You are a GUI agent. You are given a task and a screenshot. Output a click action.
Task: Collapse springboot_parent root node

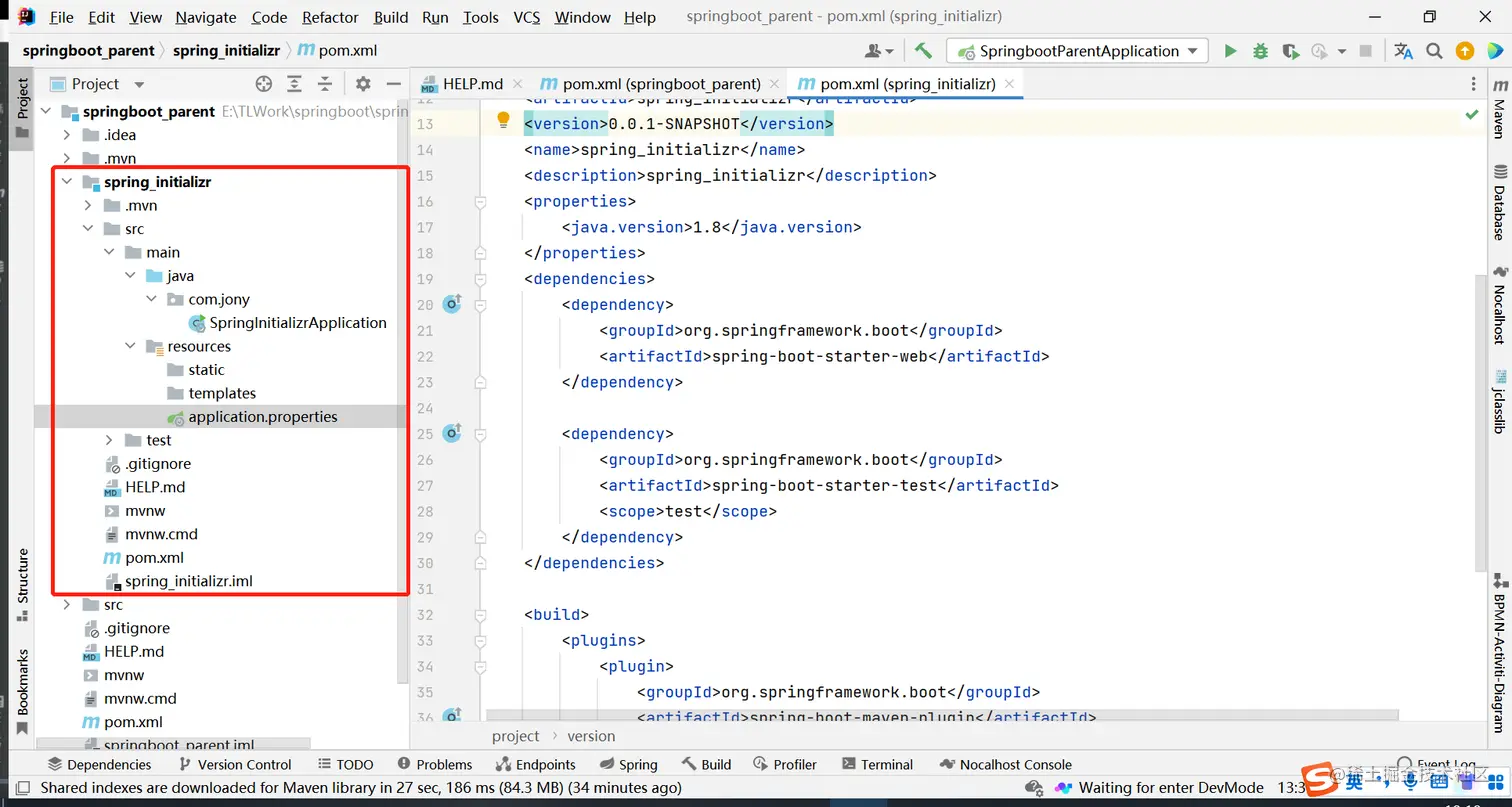tap(46, 111)
